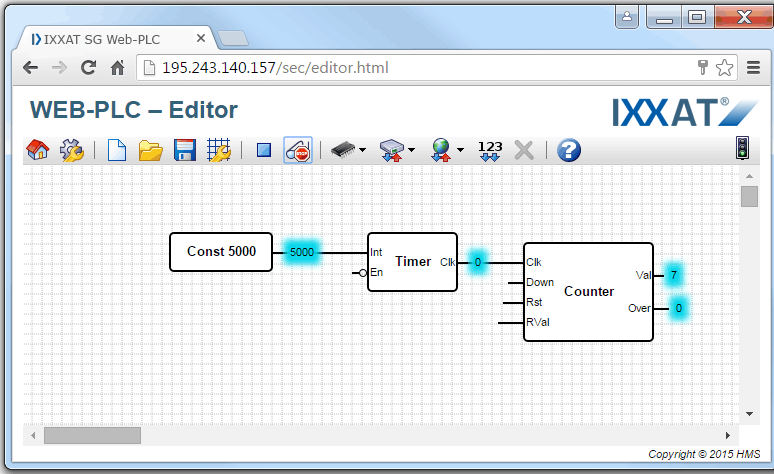The image size is (774, 474).
Task: Click the Chrome user profile button
Action: click(x=627, y=17)
